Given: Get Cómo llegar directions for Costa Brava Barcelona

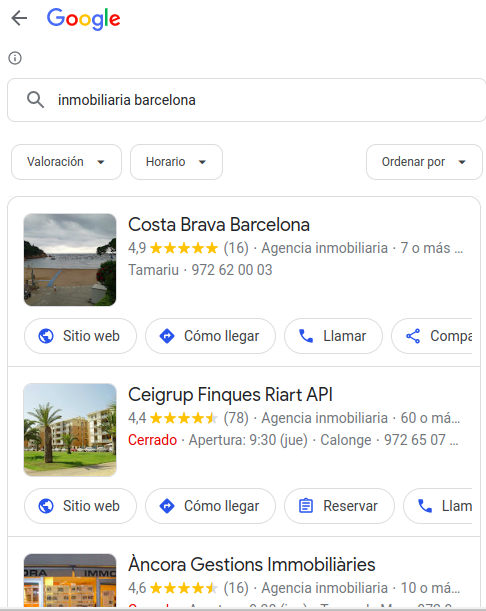Looking at the screenshot, I should point(210,336).
